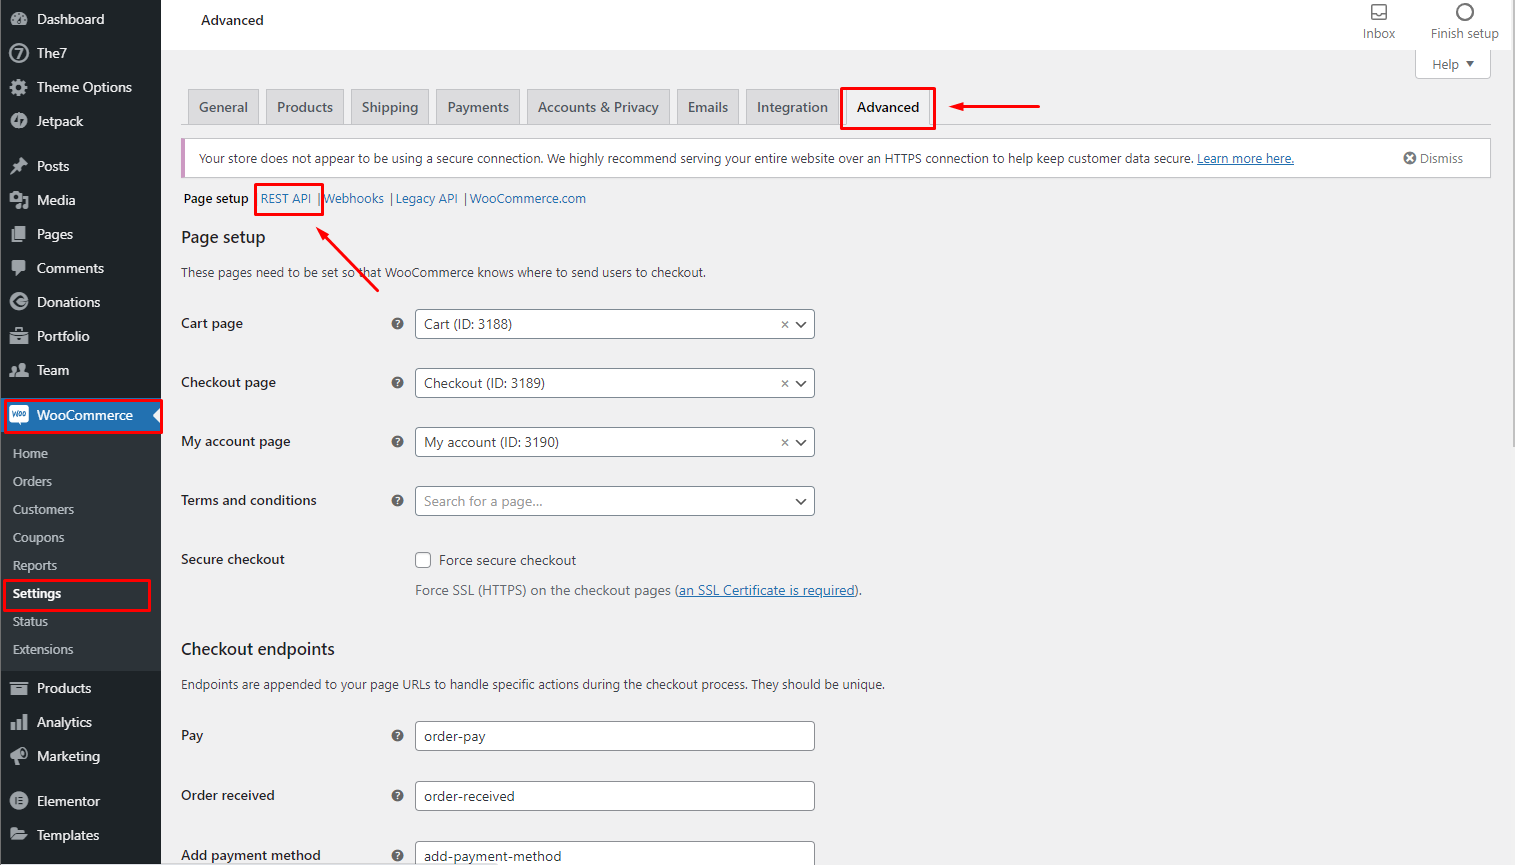The image size is (1515, 865).
Task: Open Home in WooCommerce submenu
Action: (x=30, y=453)
